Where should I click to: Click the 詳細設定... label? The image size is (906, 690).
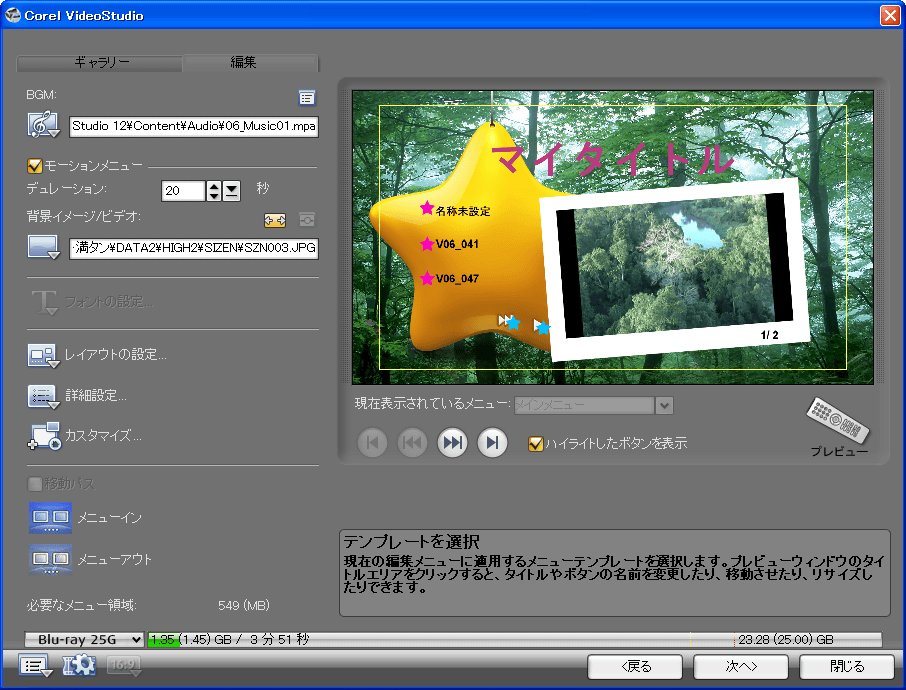click(96, 395)
